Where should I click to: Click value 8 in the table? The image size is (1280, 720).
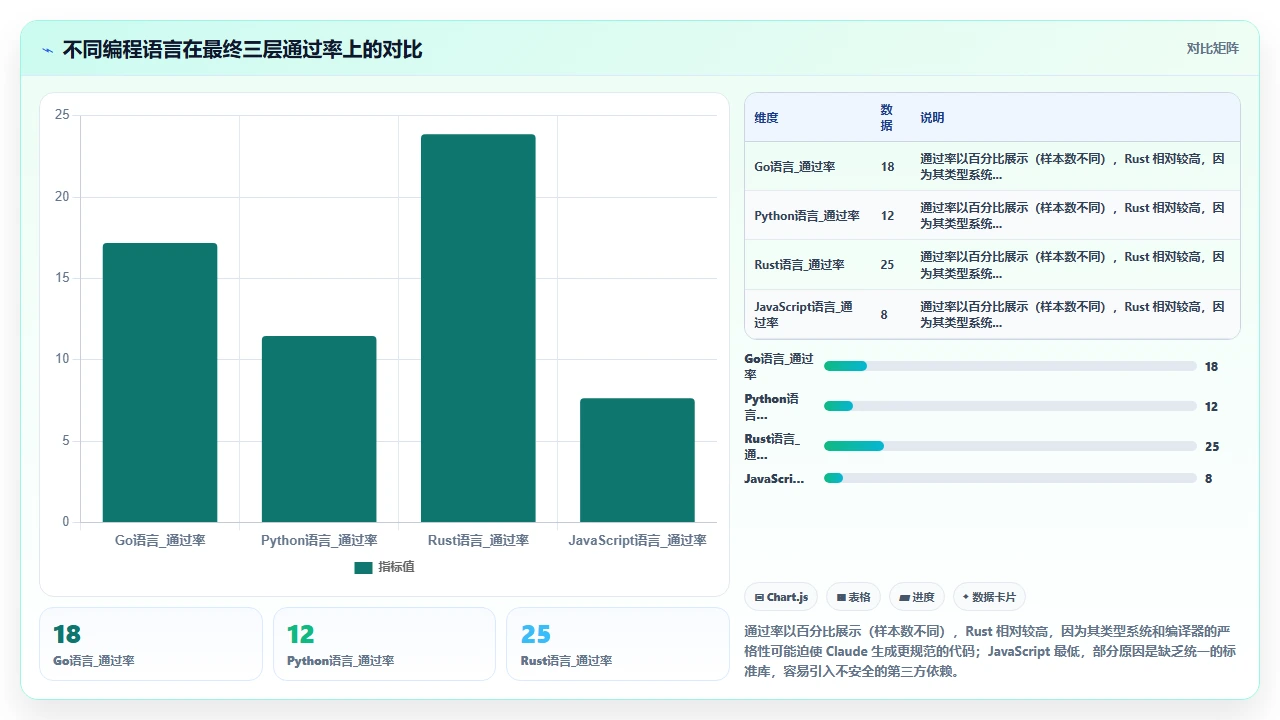click(884, 315)
